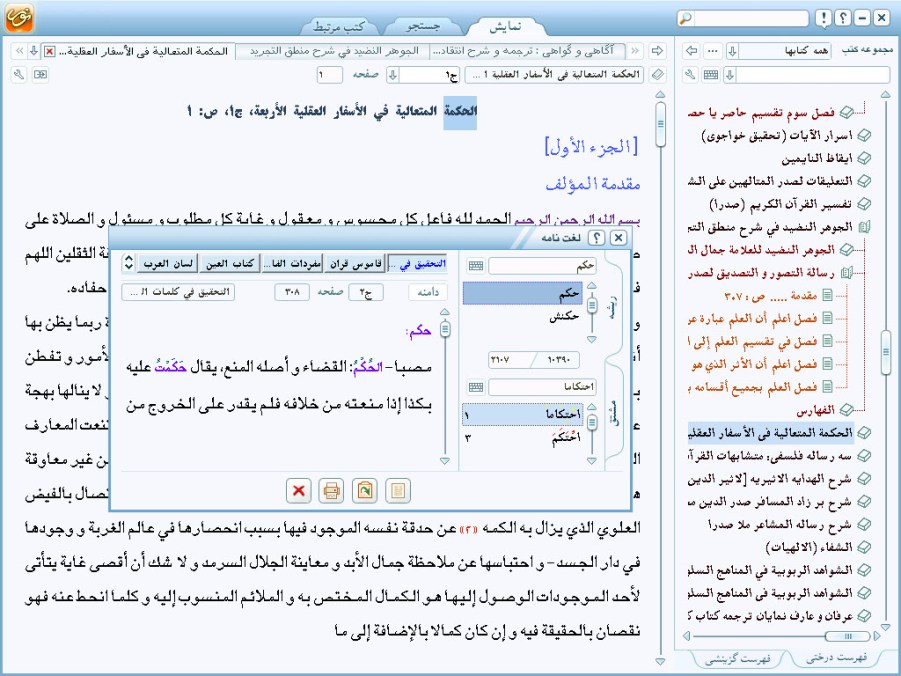Select the لسان العرب dictionary tab
Screen dimensions: 901x676
(x=168, y=264)
